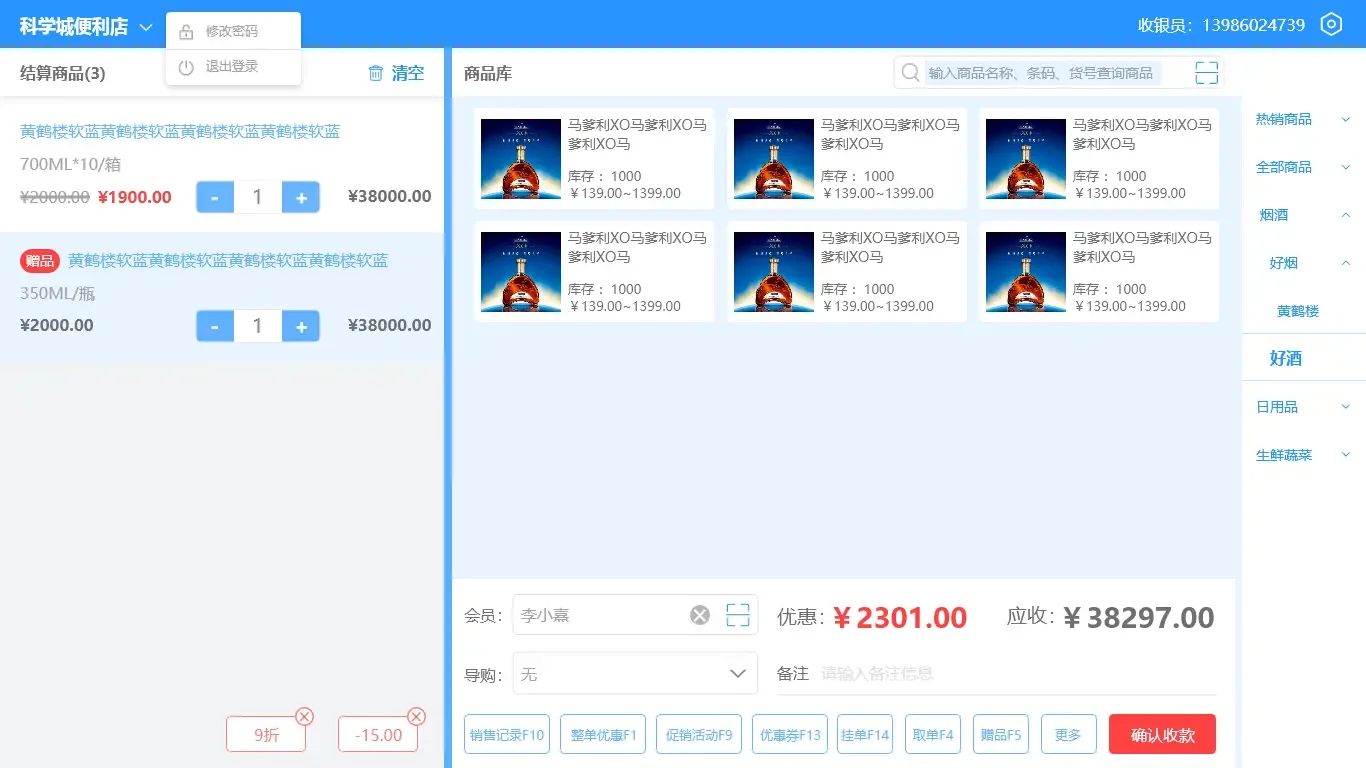Click the magnifier icon in product search
Screen dimensions: 1366x768
911,72
